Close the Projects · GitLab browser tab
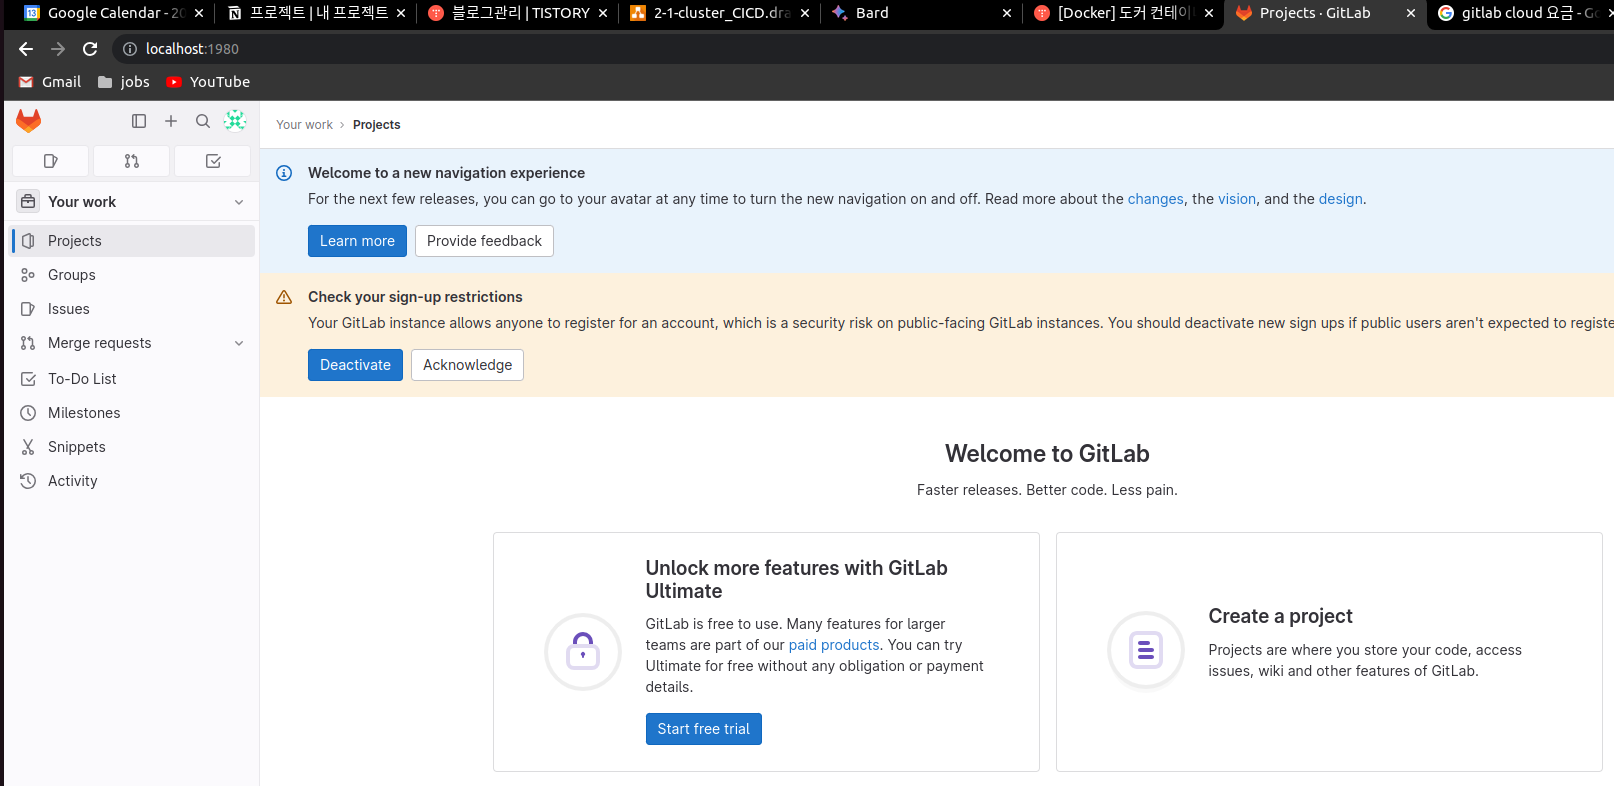Image resolution: width=1614 pixels, height=786 pixels. point(1411,13)
